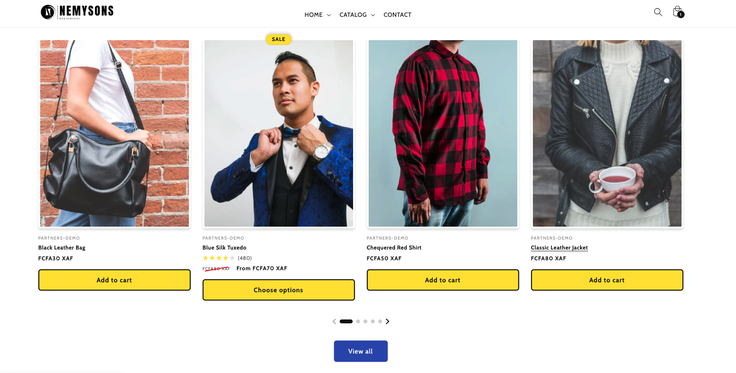This screenshot has height=373, width=736.
Task: Select the last carousel page dot
Action: pos(380,321)
